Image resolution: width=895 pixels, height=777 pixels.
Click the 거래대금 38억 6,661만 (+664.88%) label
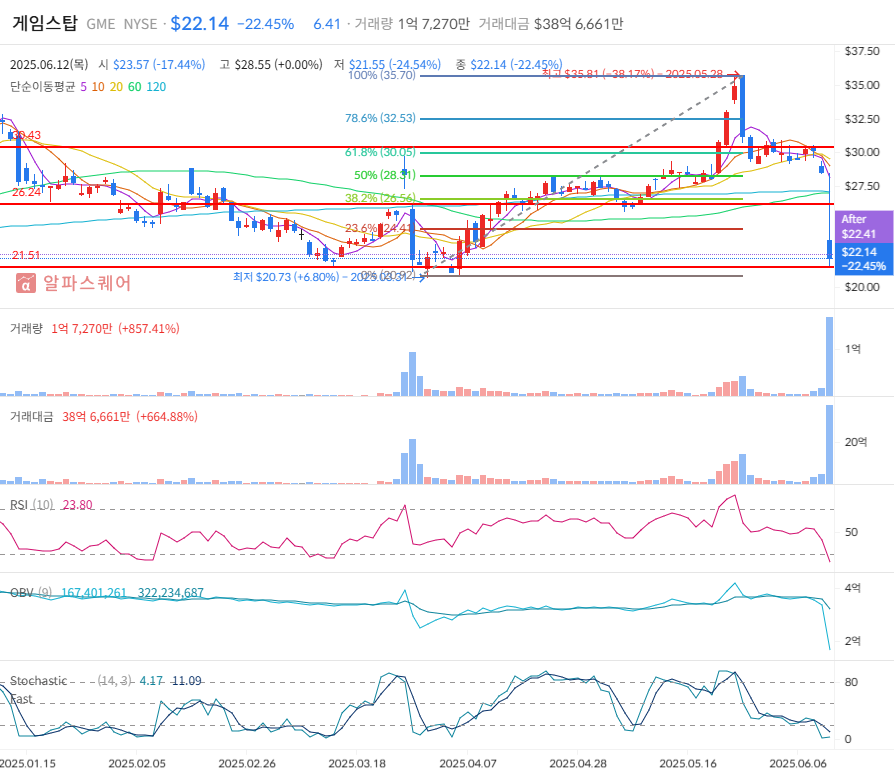click(x=104, y=417)
